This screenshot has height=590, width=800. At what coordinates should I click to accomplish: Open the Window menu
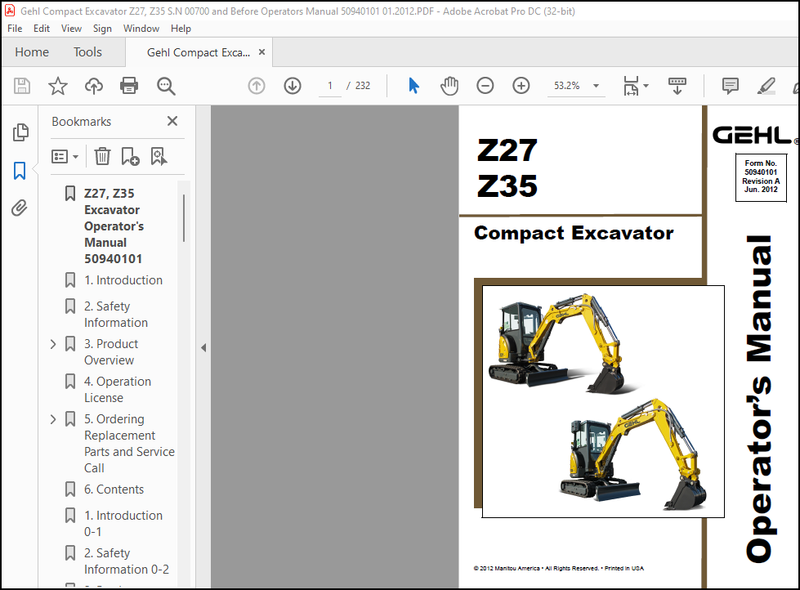[141, 28]
